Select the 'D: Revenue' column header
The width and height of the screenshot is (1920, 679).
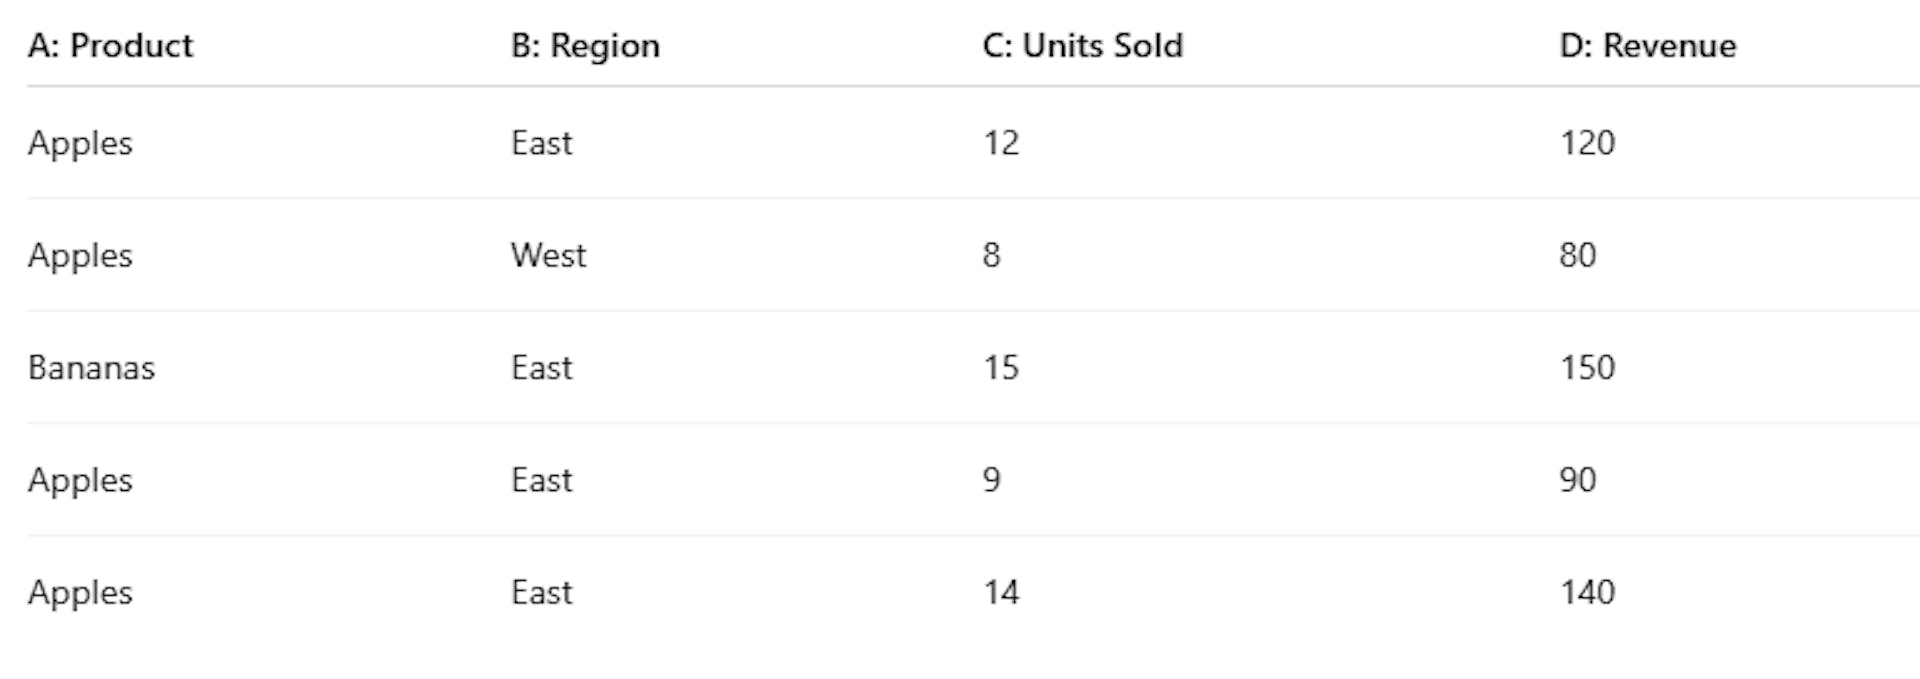[x=1647, y=46]
